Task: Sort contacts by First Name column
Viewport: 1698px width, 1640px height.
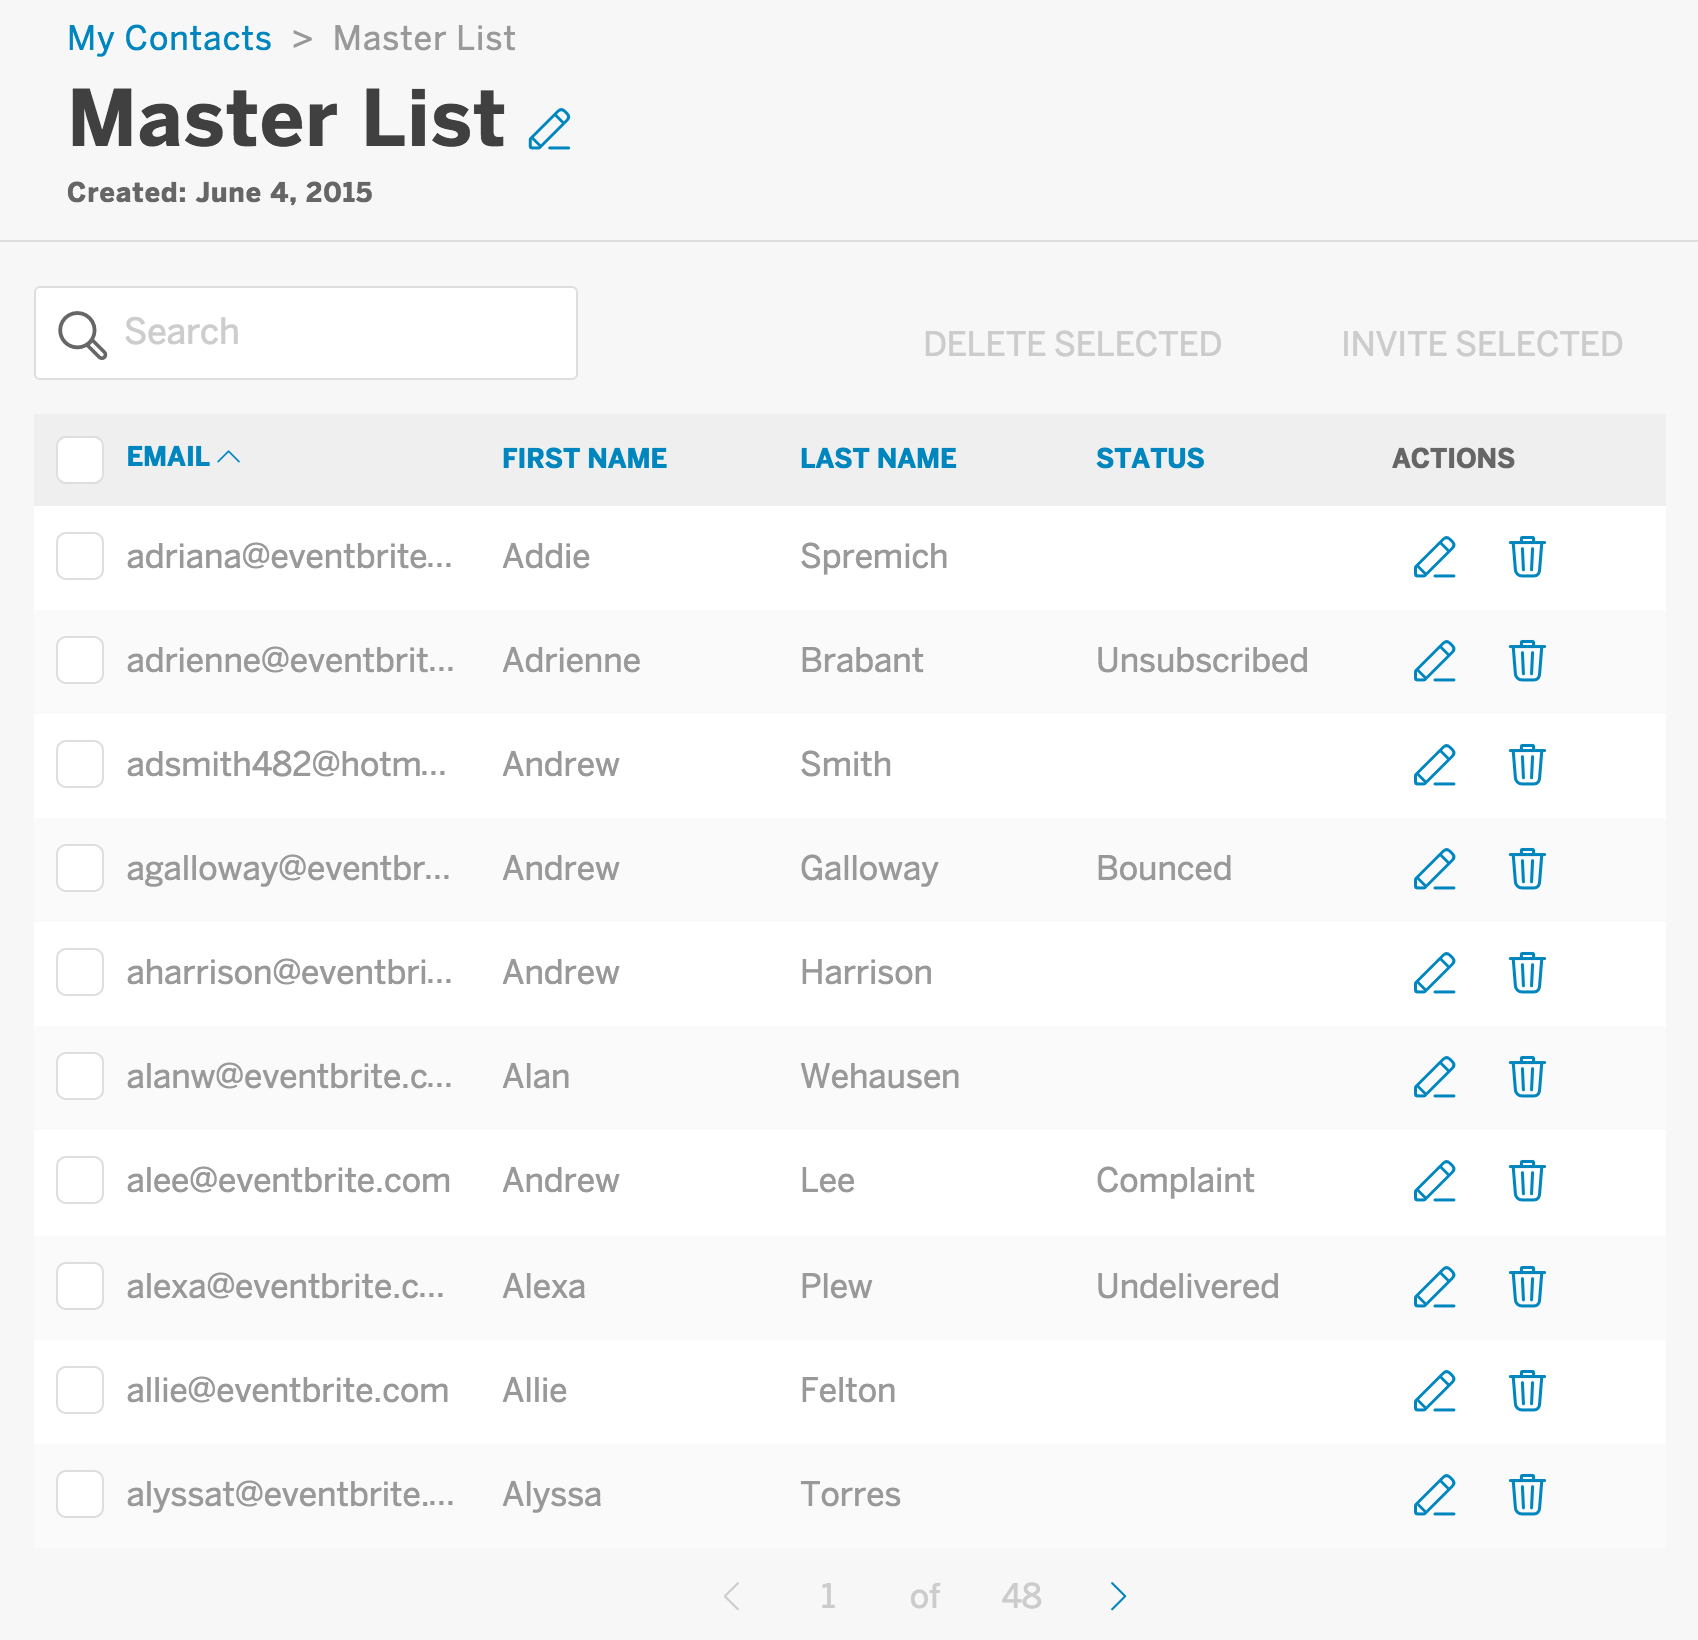Action: pos(584,458)
